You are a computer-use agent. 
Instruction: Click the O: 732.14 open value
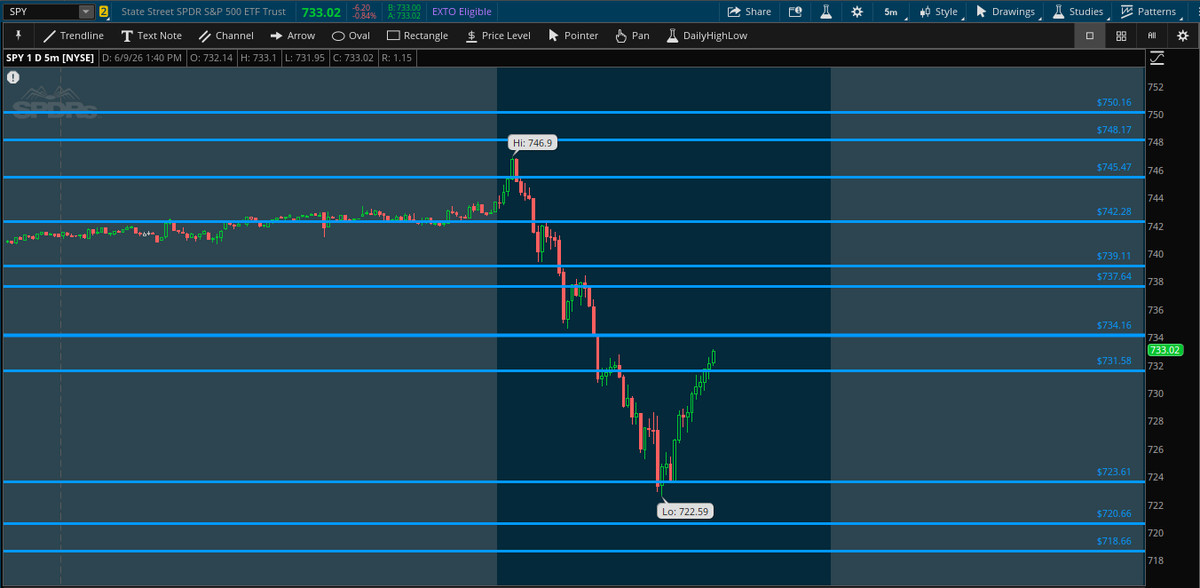click(211, 58)
